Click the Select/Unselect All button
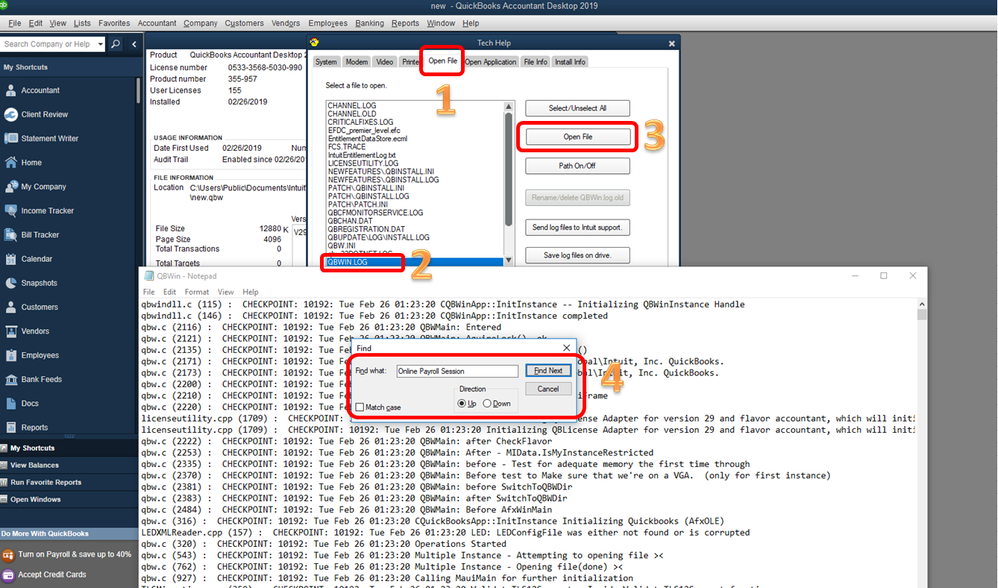998x588 pixels. pyautogui.click(x=577, y=108)
